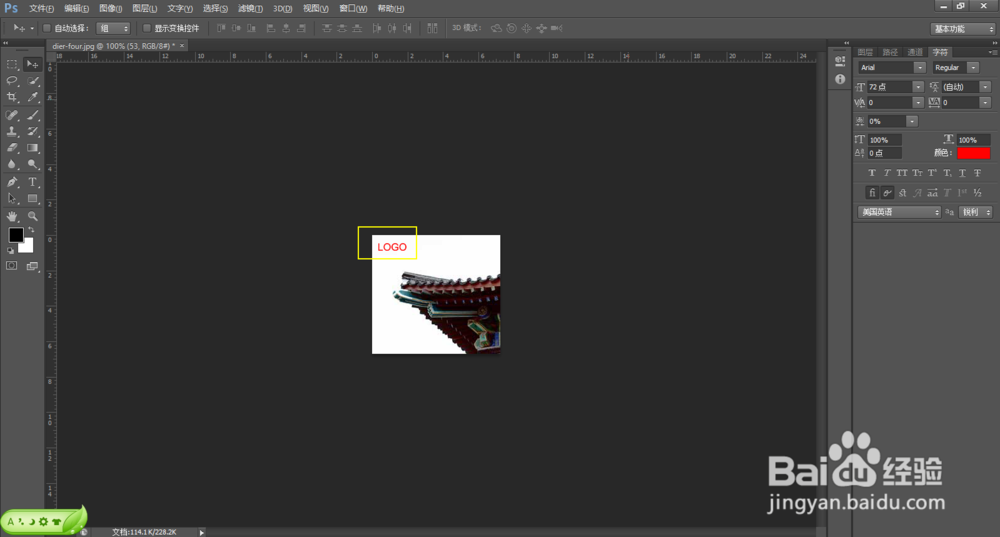Image resolution: width=1000 pixels, height=537 pixels.
Task: Select the Horizontal Type tool
Action: pos(33,182)
